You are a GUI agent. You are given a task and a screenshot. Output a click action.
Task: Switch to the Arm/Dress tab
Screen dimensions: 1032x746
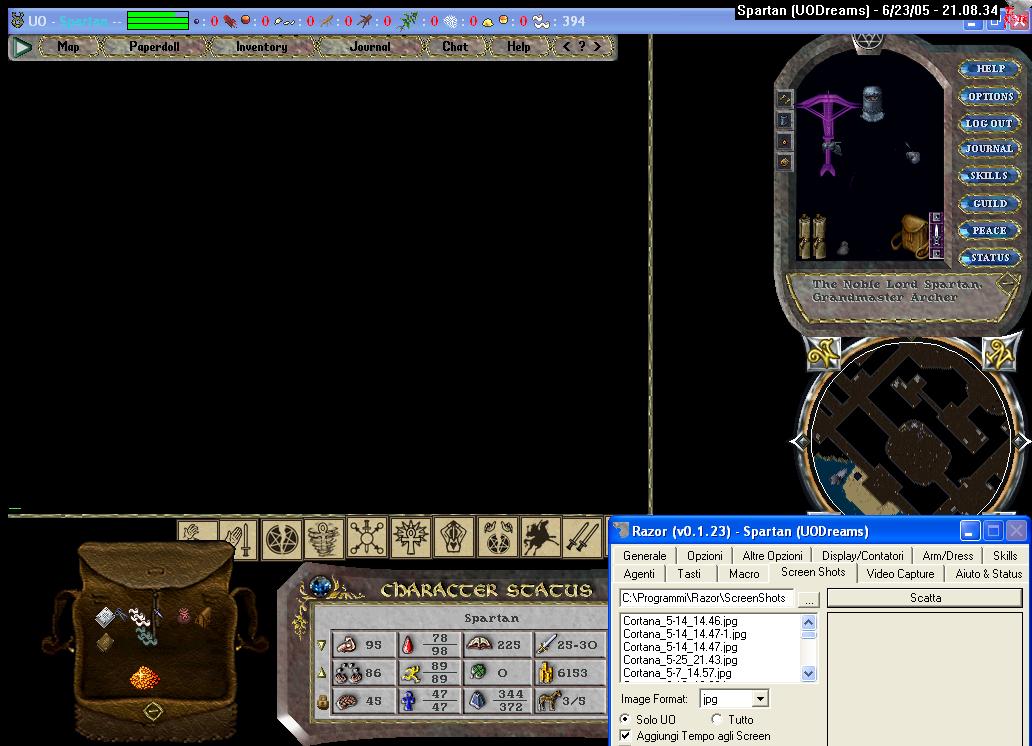948,556
